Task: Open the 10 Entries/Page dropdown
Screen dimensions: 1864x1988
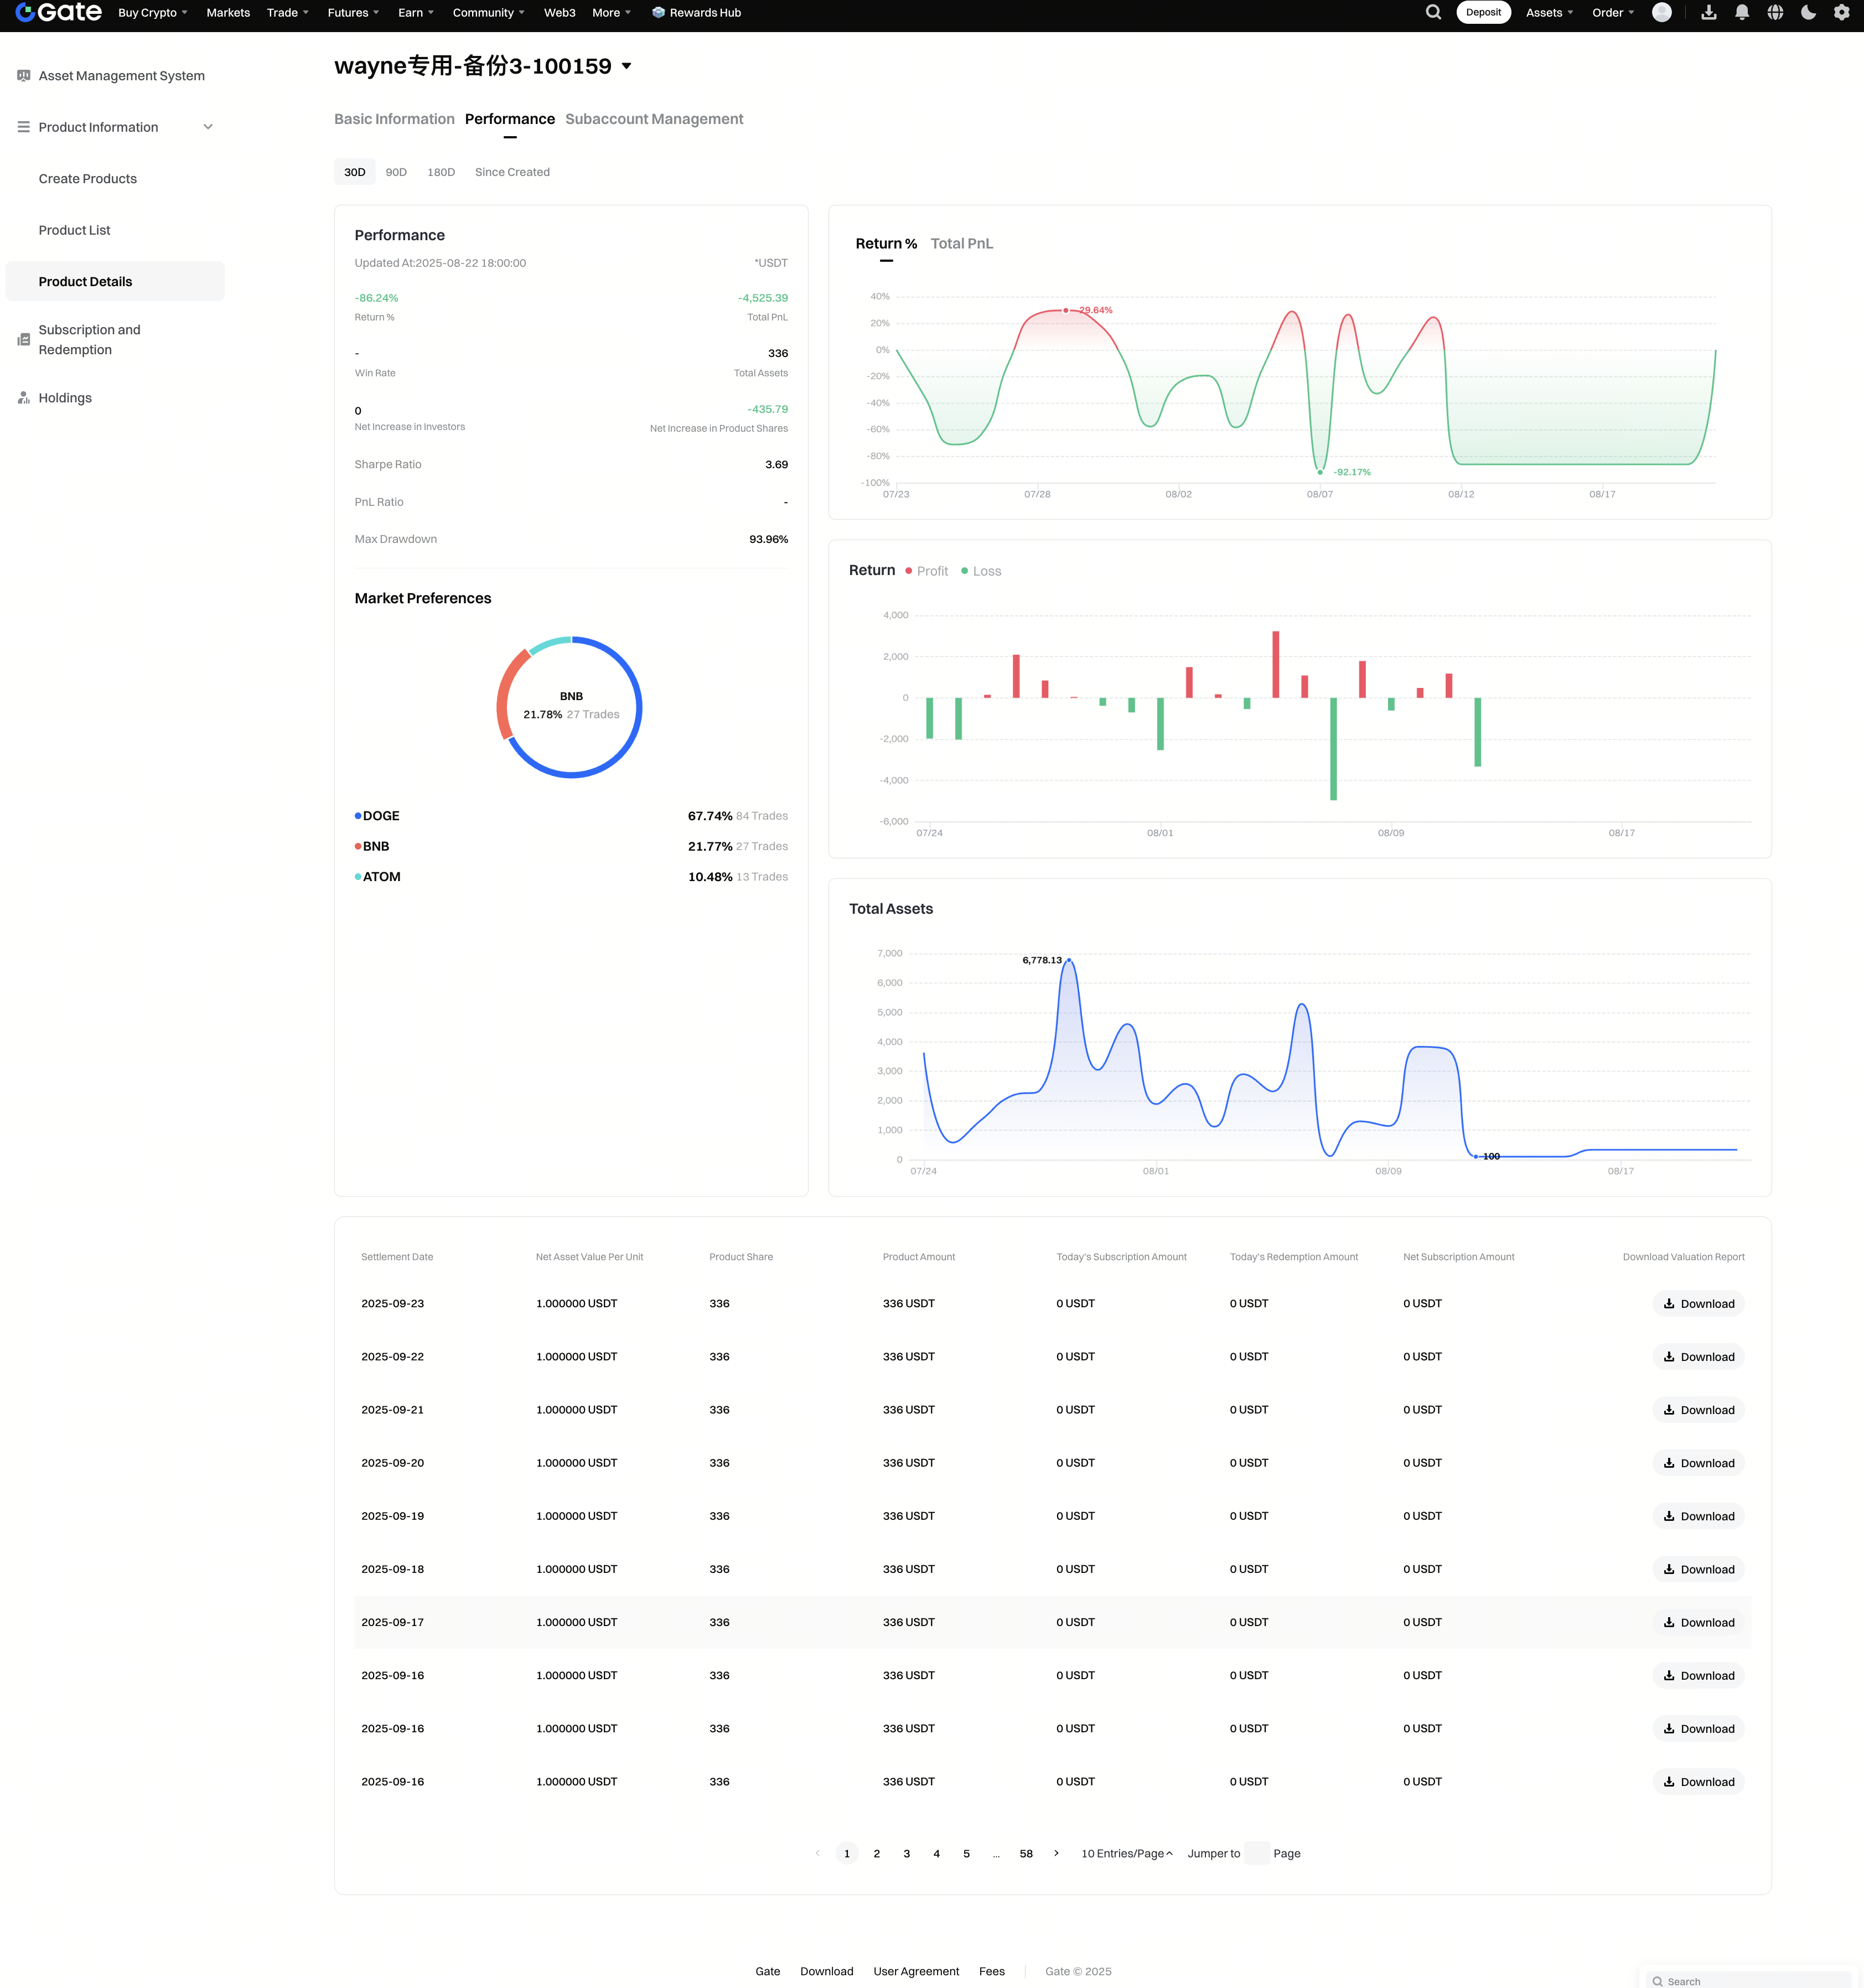Action: point(1127,1853)
